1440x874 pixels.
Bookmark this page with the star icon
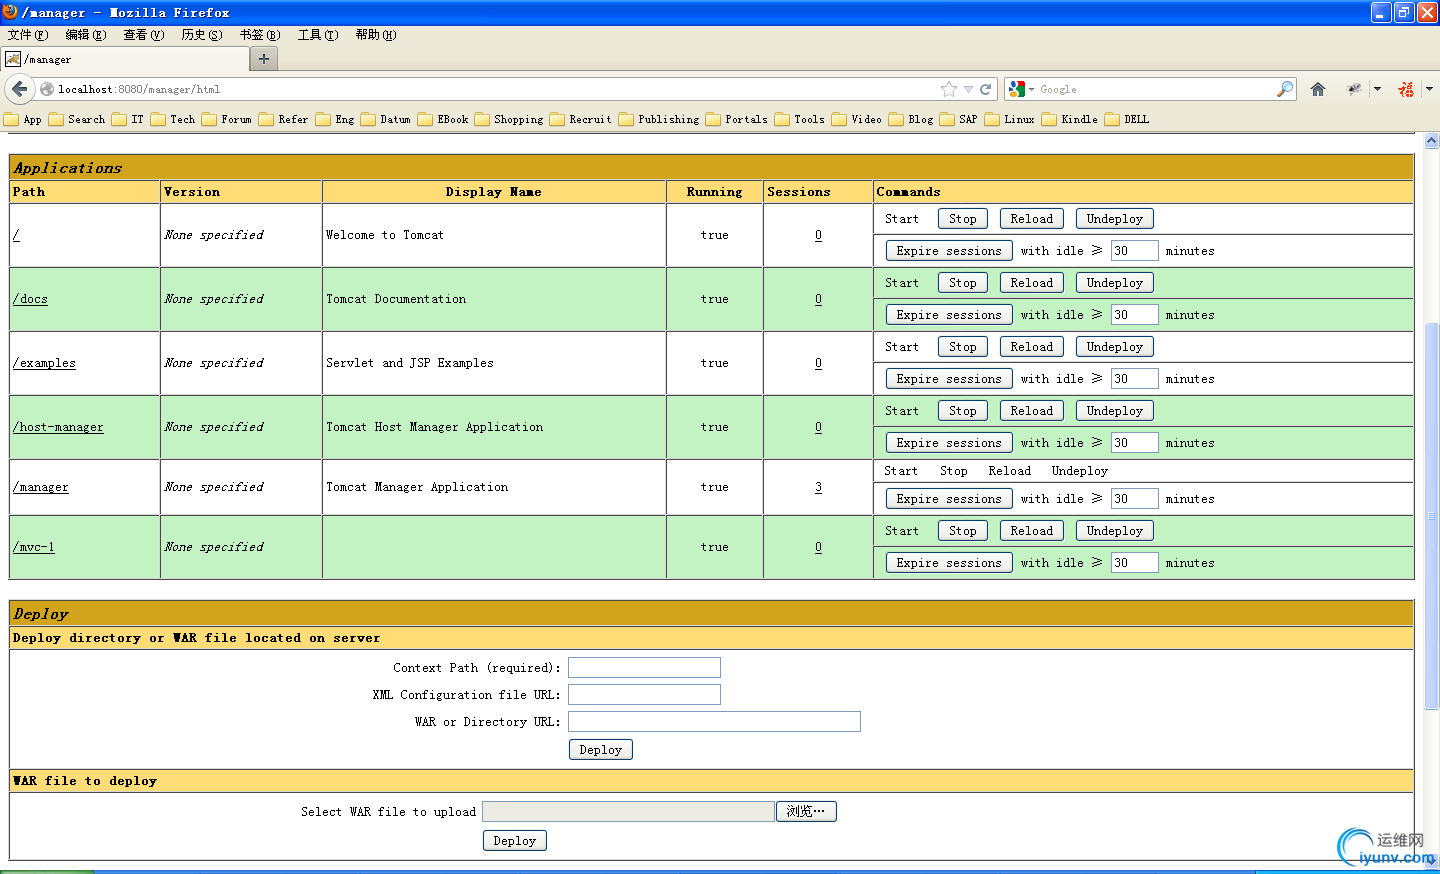click(x=949, y=89)
